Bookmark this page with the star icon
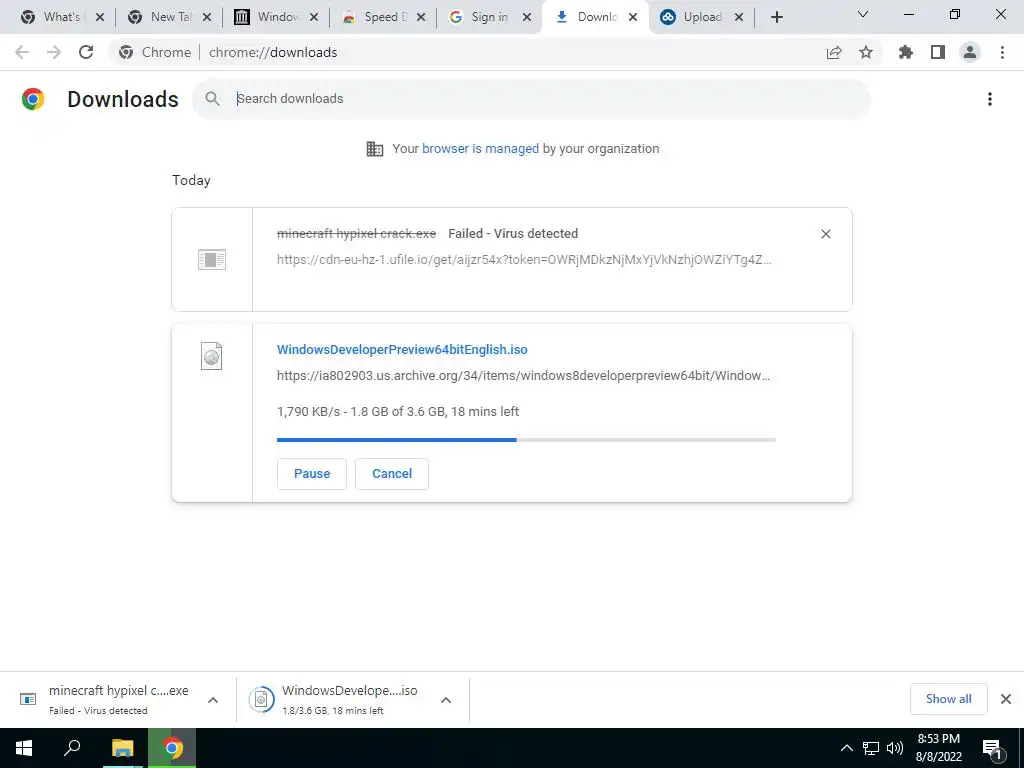 click(x=866, y=52)
